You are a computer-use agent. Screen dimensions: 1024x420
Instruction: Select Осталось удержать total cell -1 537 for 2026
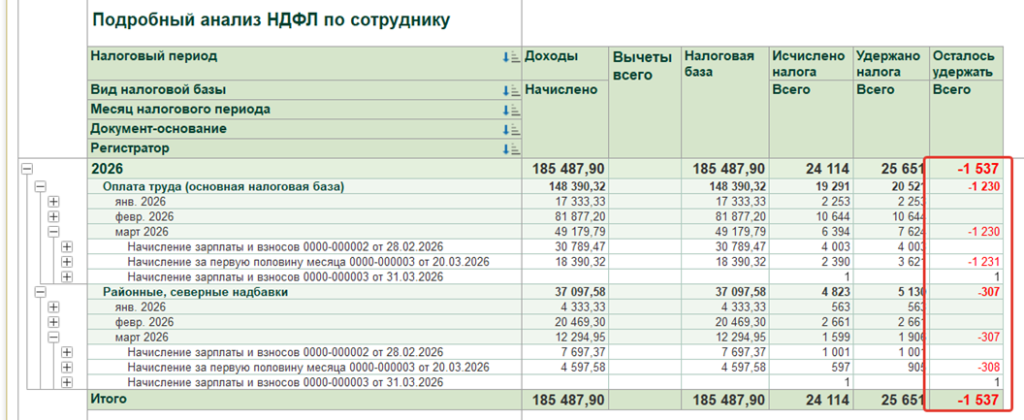click(x=967, y=169)
